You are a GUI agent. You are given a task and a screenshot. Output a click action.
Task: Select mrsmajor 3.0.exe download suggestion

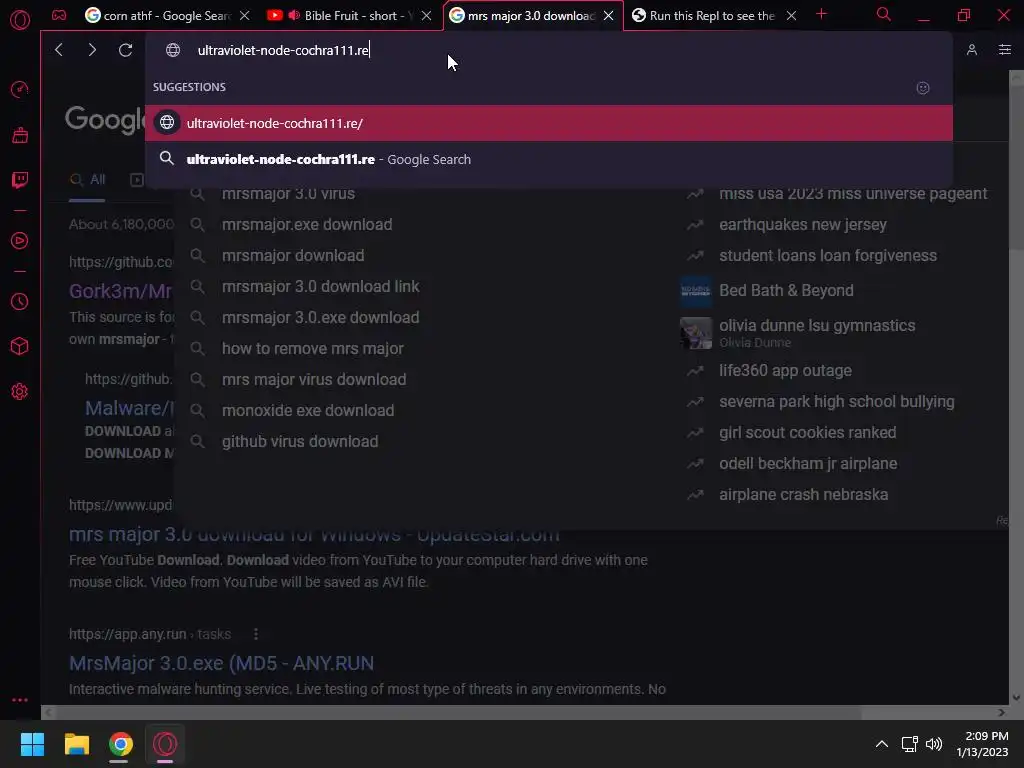pos(320,317)
